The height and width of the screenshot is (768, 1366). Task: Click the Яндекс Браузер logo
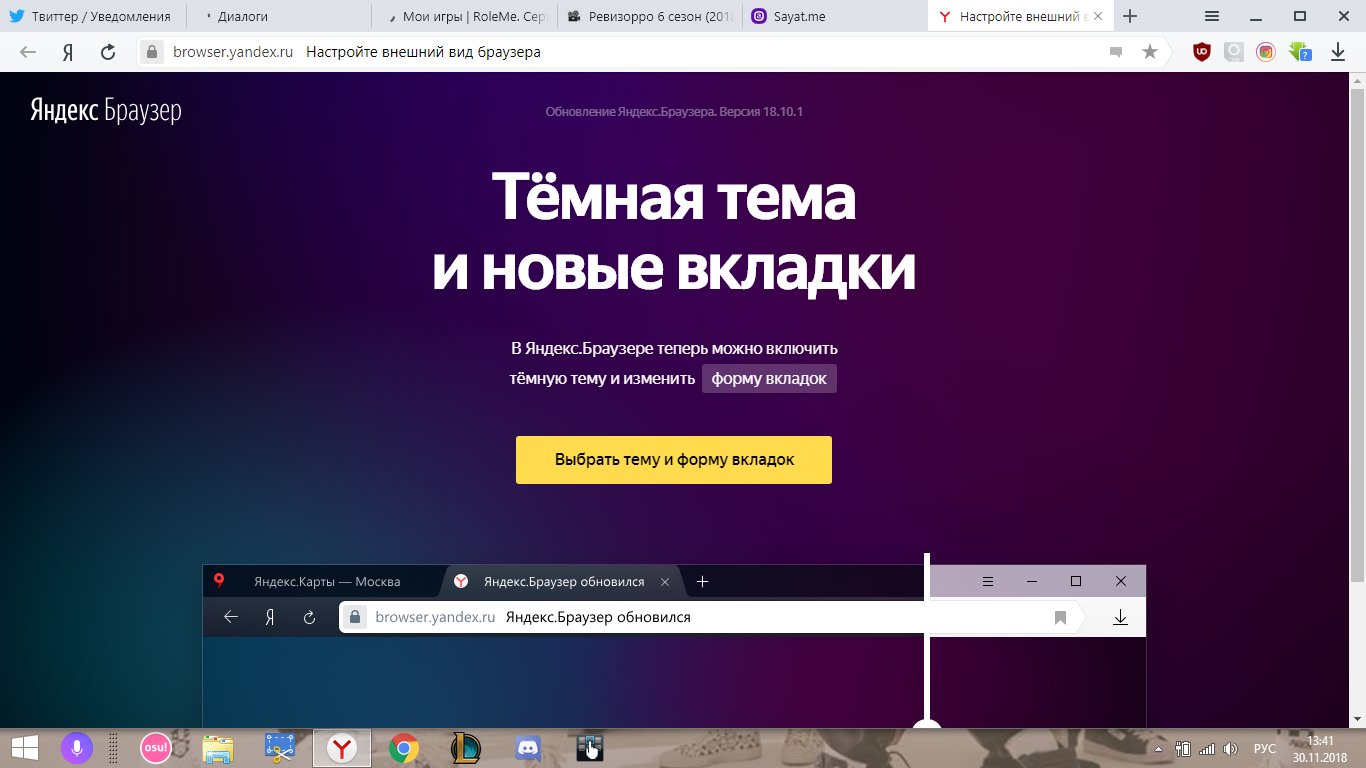coord(106,110)
